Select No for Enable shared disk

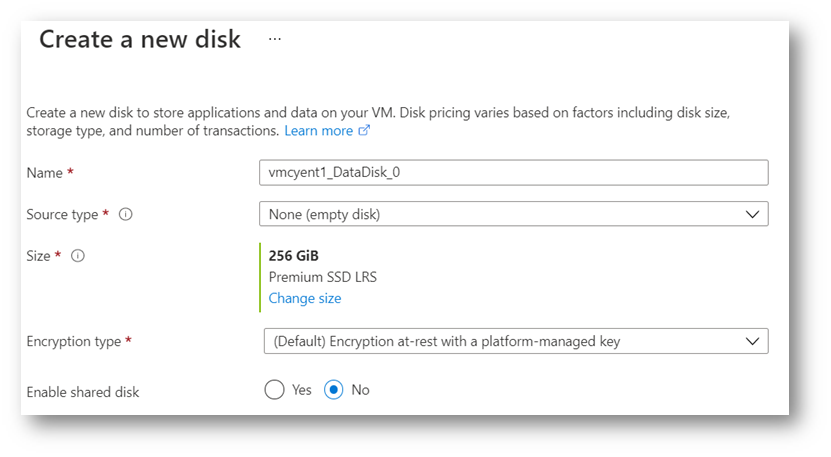335,390
